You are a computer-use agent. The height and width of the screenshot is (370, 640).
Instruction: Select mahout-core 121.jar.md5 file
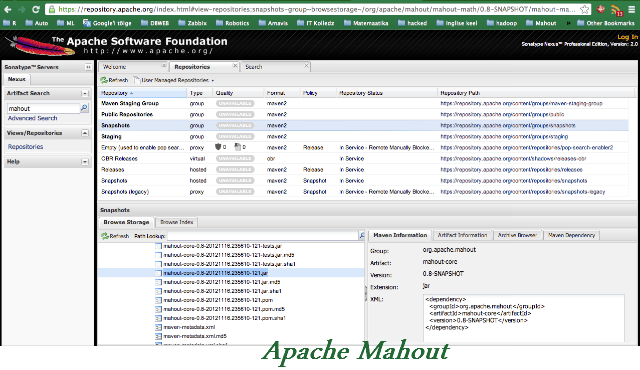(222, 282)
